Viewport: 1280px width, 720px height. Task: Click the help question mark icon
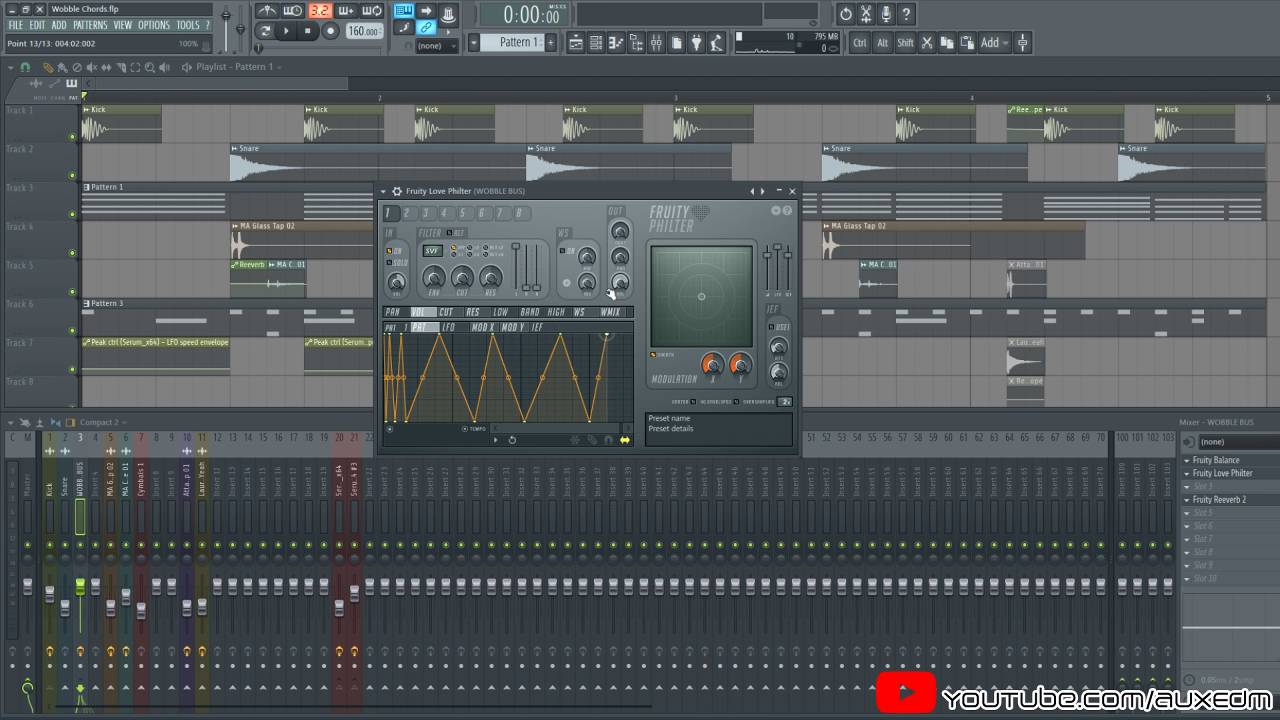pyautogui.click(x=906, y=14)
